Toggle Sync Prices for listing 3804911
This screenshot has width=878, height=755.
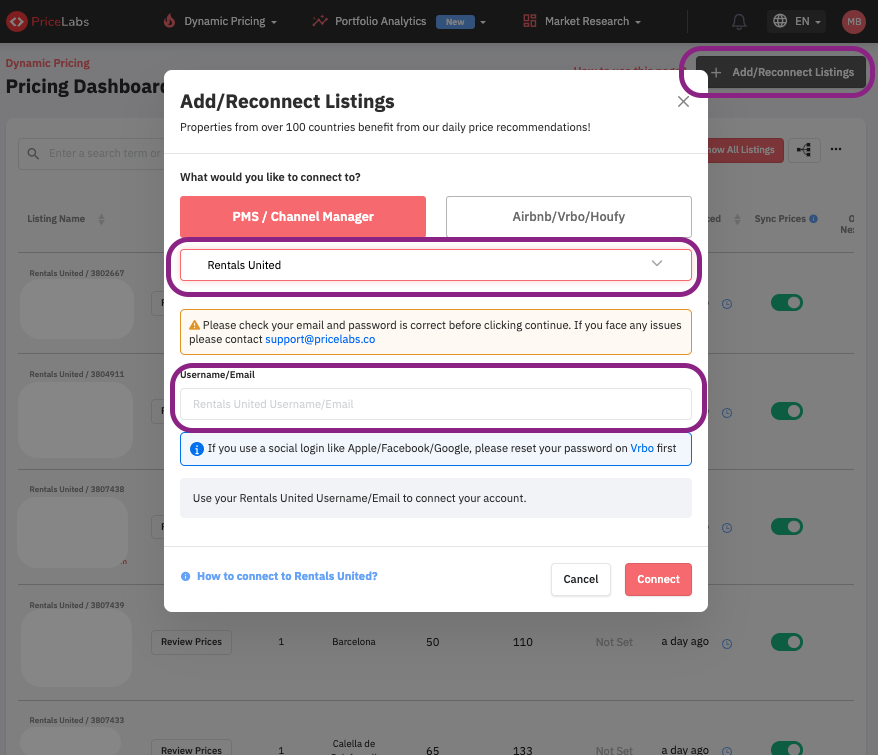tap(786, 411)
